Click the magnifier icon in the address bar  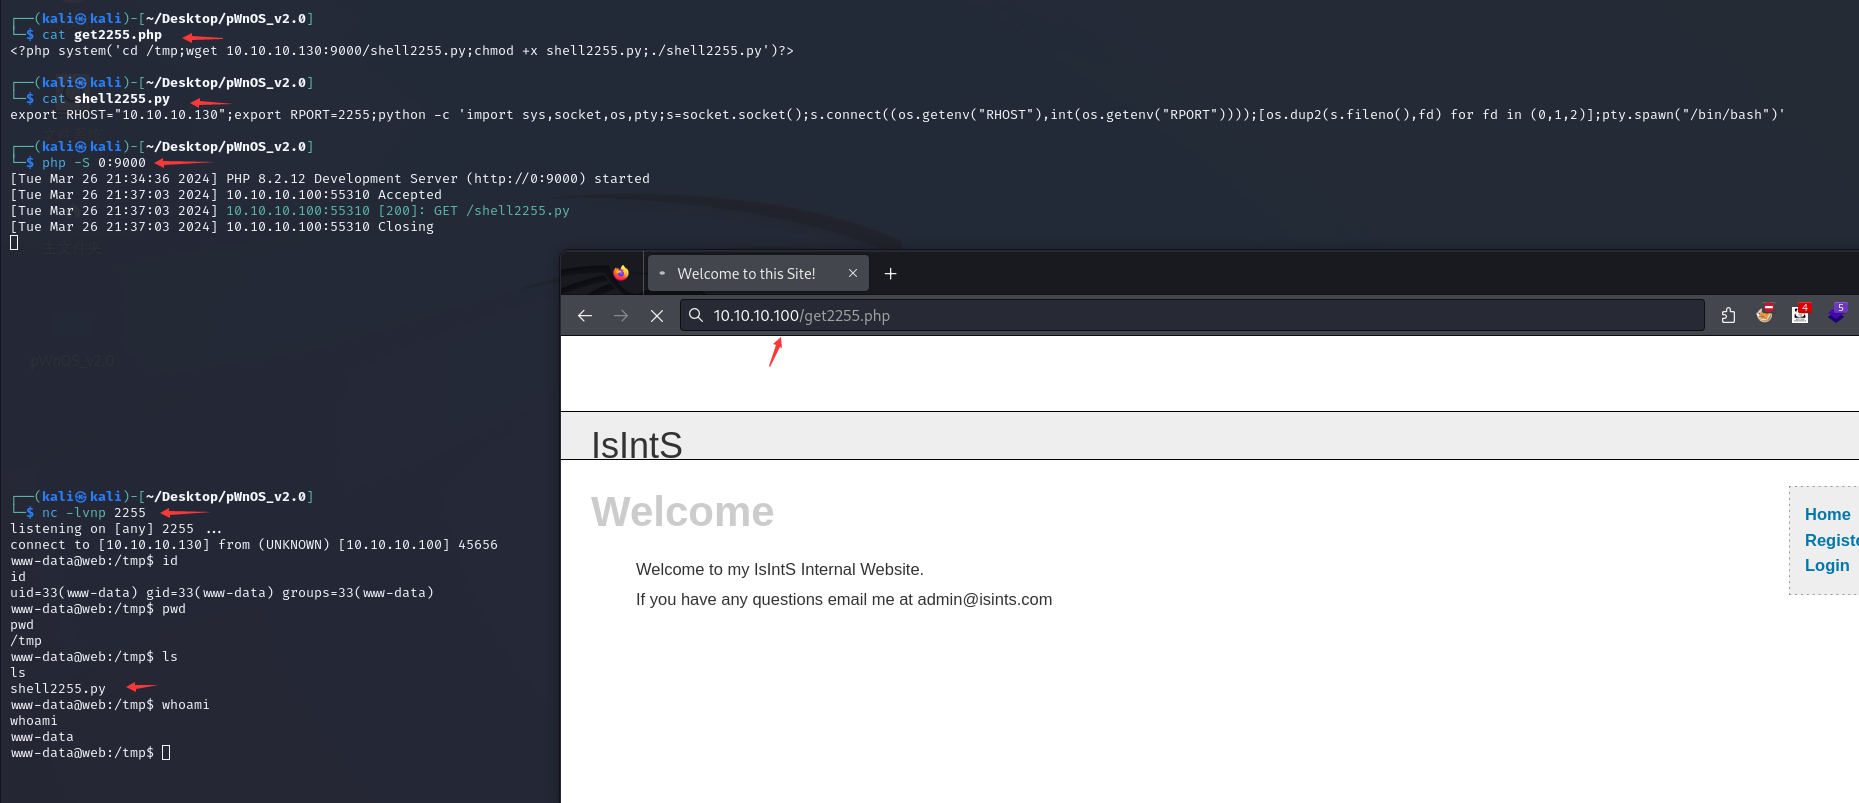pyautogui.click(x=696, y=315)
